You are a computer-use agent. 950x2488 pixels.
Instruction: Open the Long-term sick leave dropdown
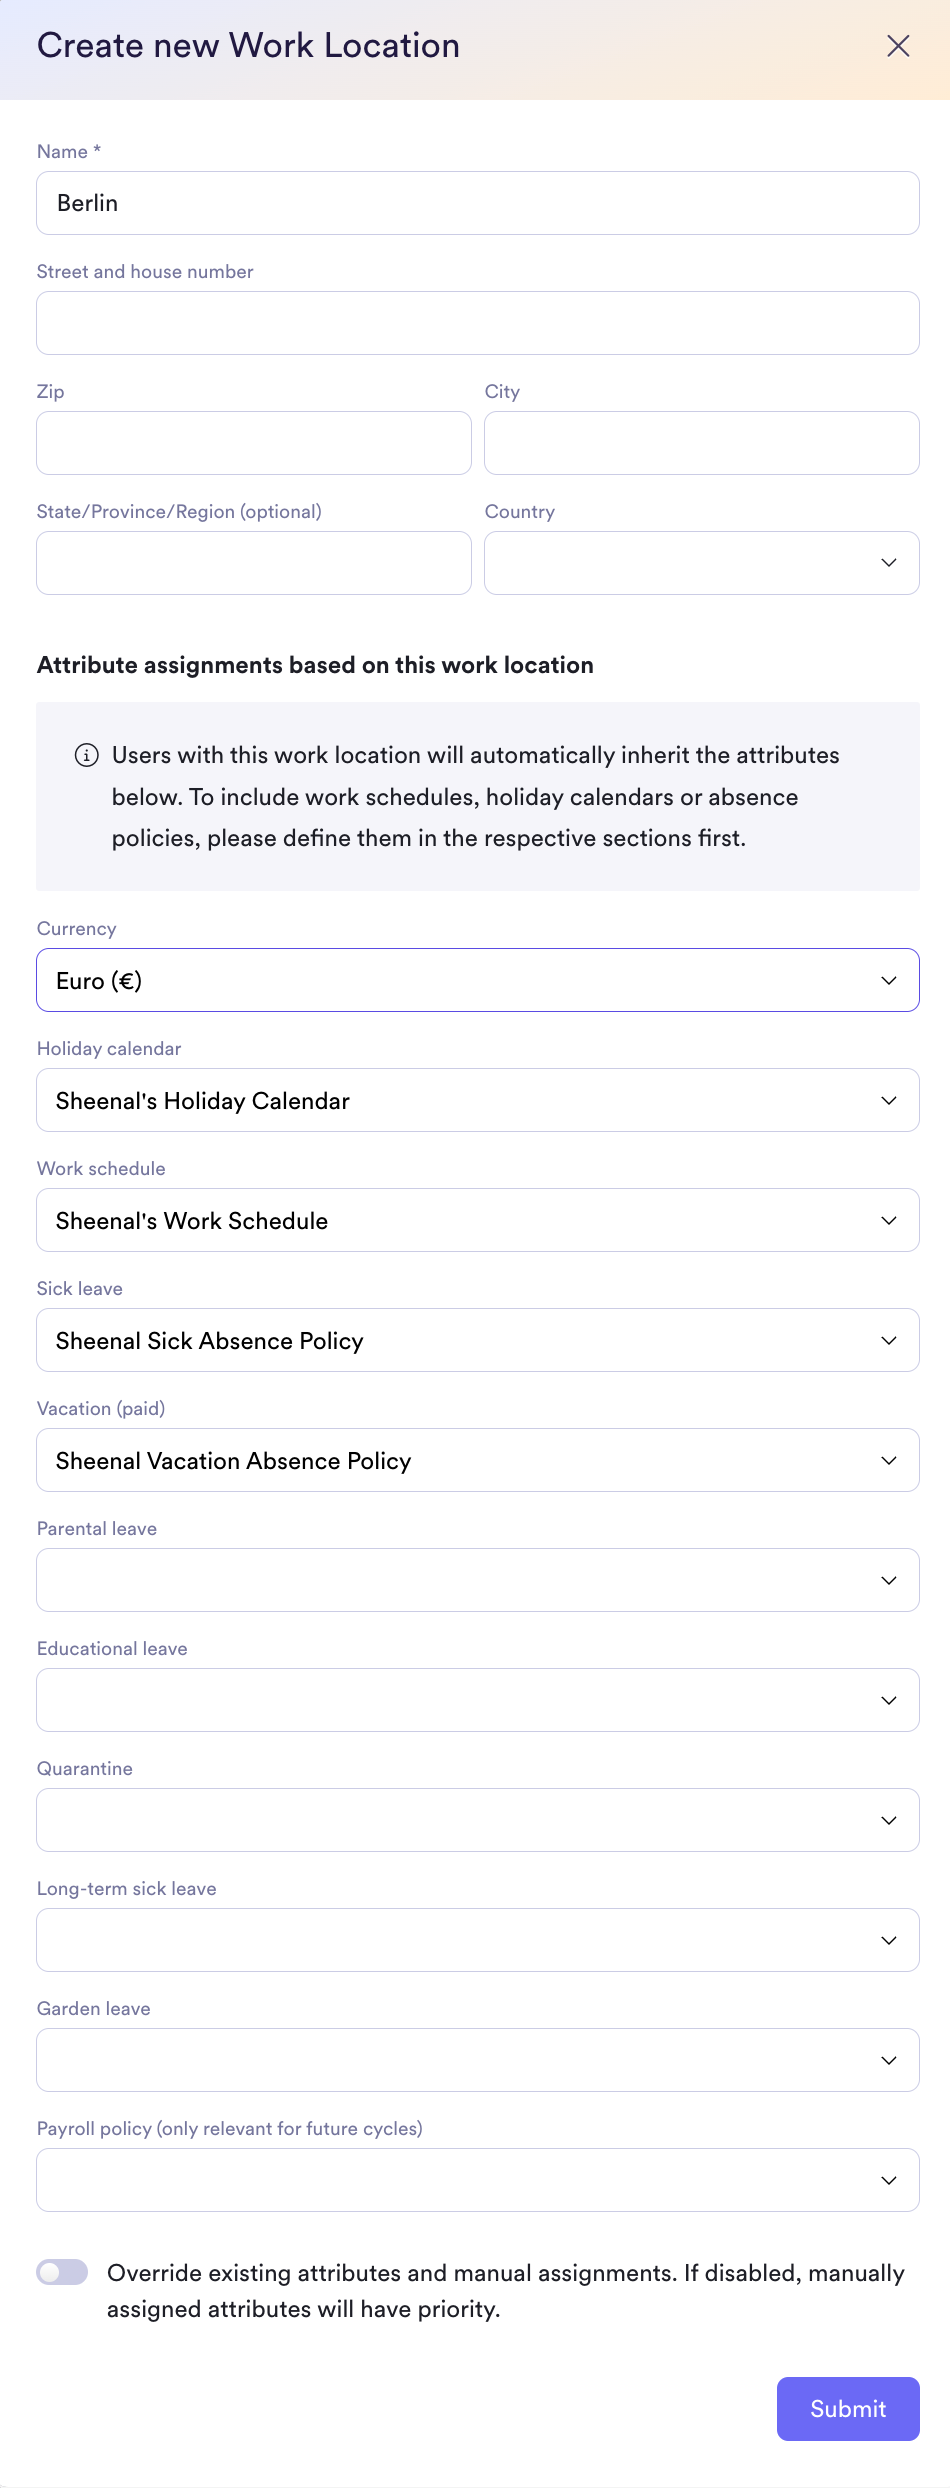click(x=478, y=1940)
